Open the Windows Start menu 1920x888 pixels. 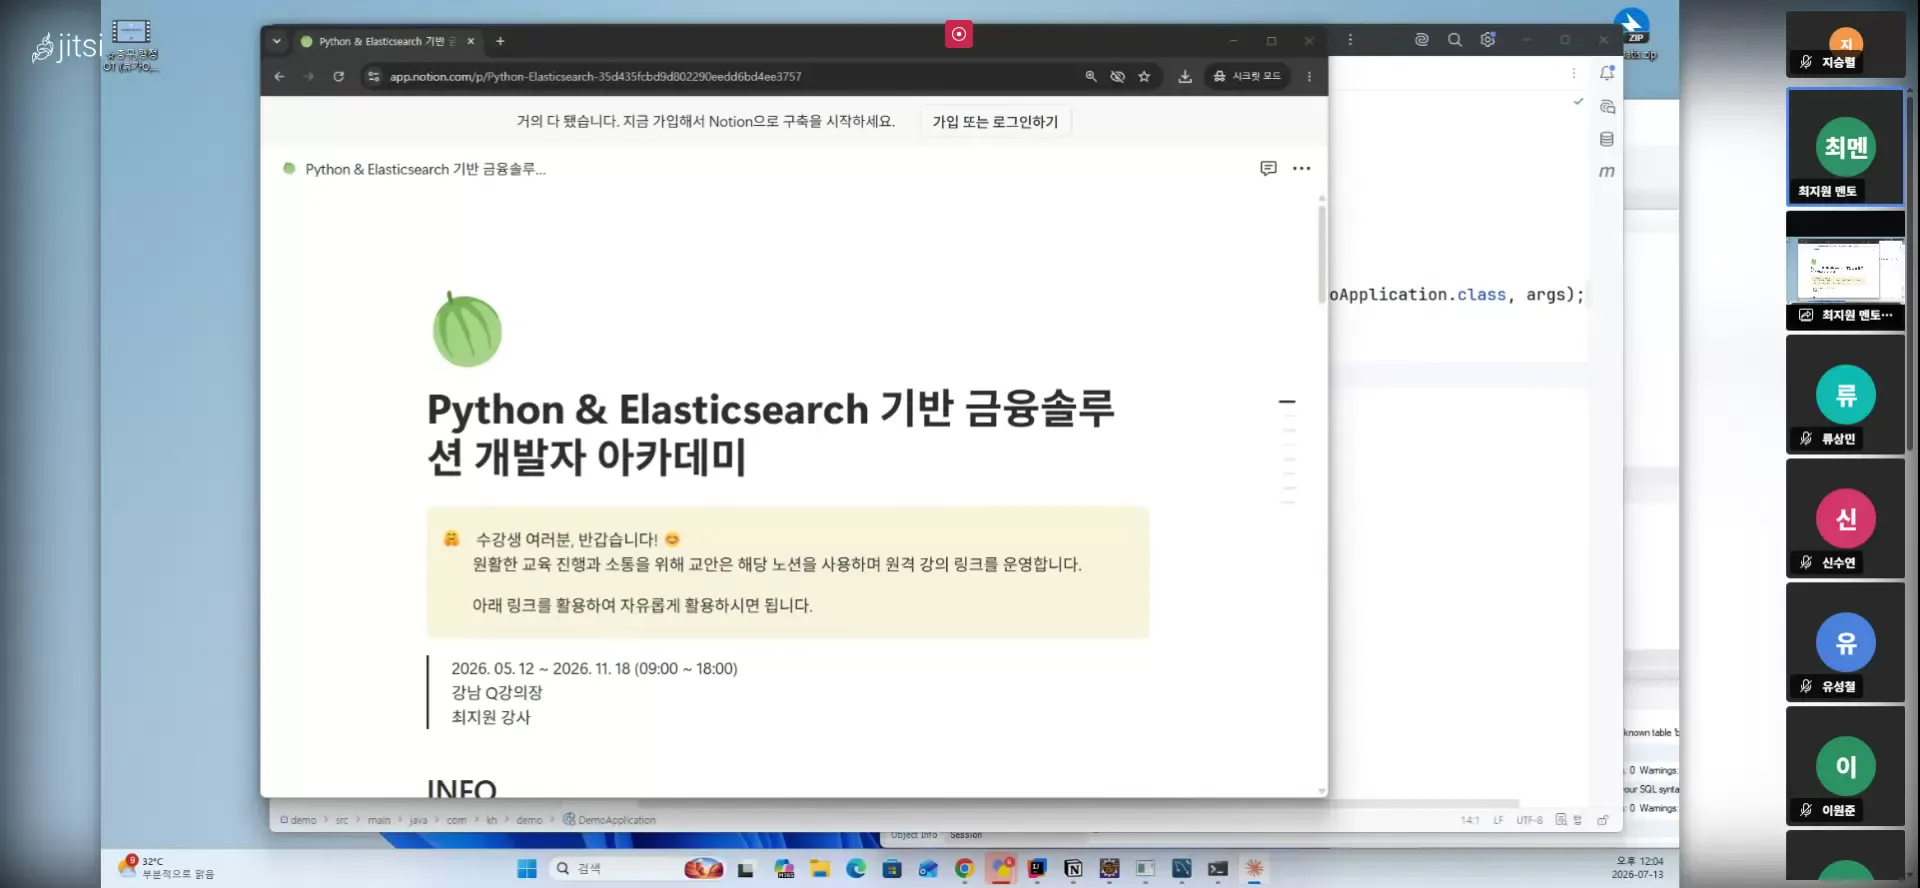(527, 869)
